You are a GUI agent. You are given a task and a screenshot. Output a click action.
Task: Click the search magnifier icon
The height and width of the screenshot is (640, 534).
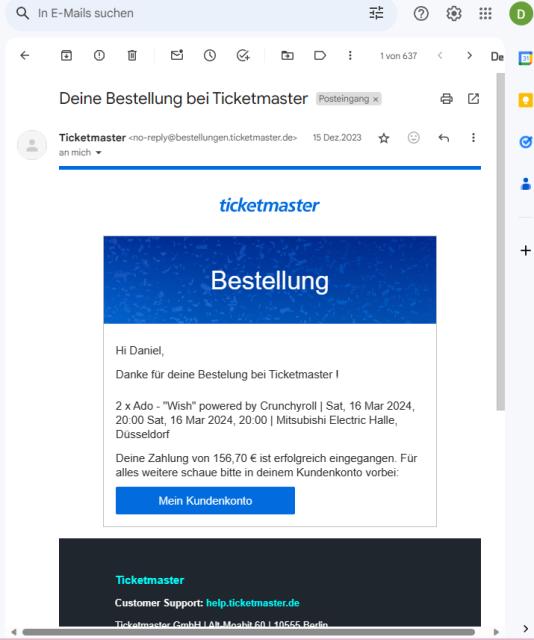[x=22, y=13]
